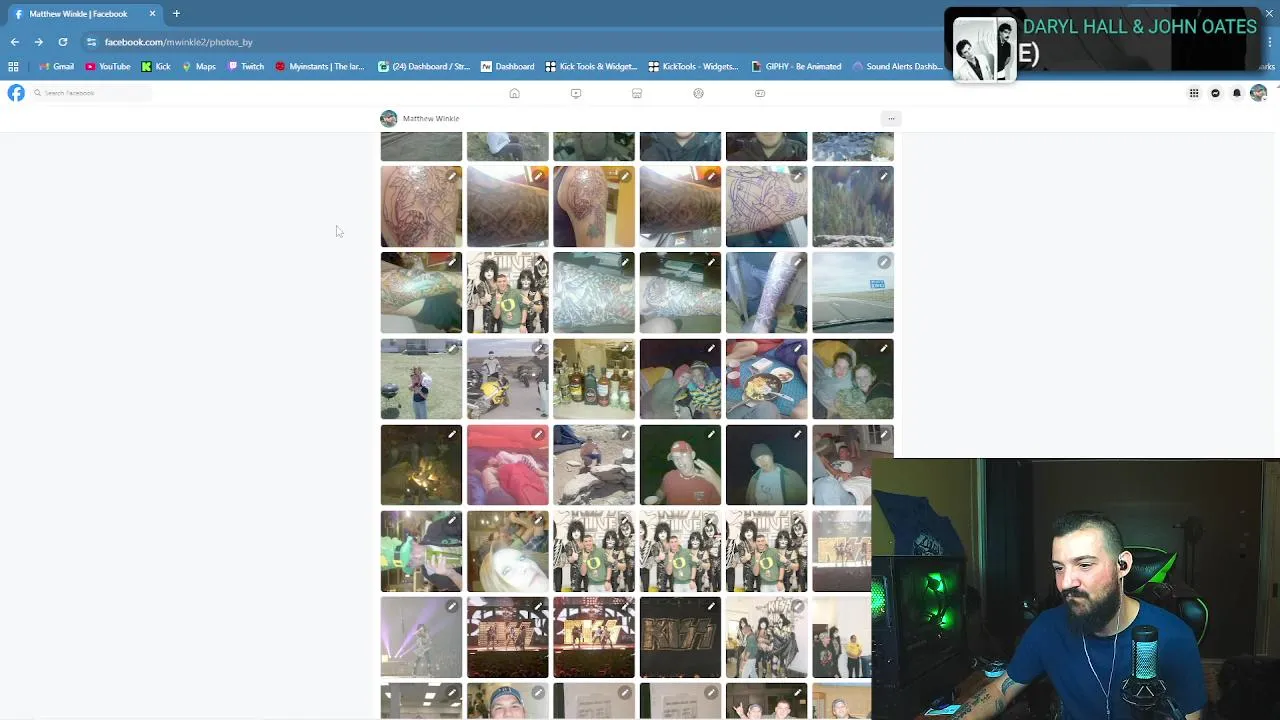Open site information icon in address bar
This screenshot has height=720, width=1280.
(x=91, y=42)
